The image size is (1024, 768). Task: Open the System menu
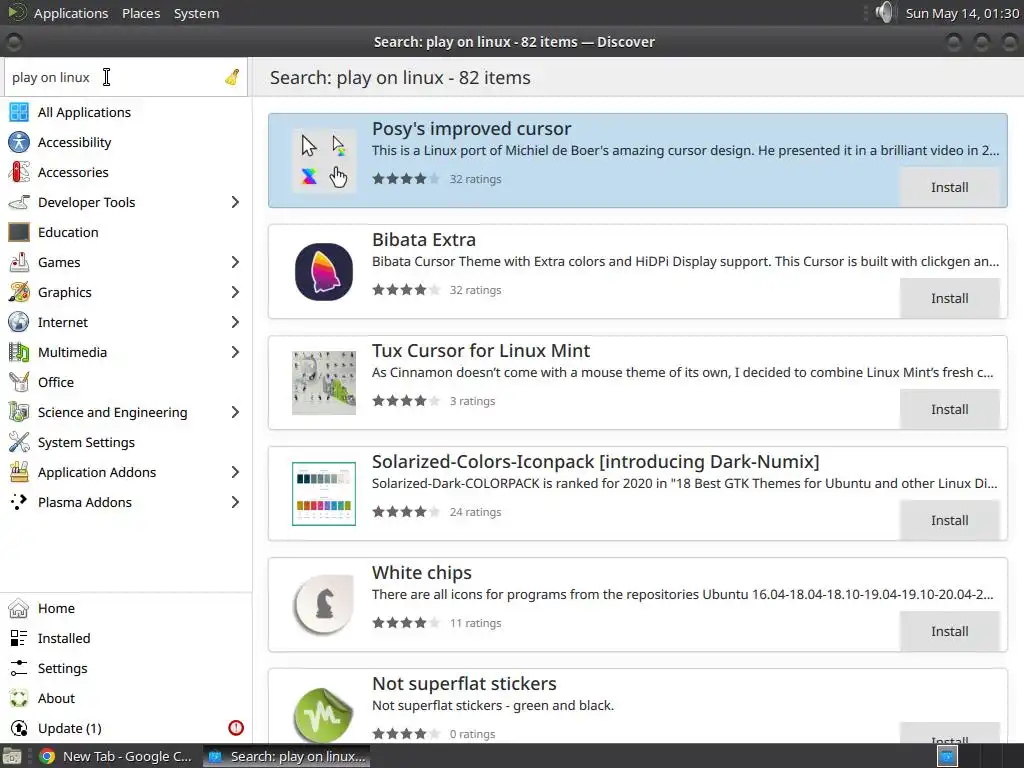(x=196, y=13)
